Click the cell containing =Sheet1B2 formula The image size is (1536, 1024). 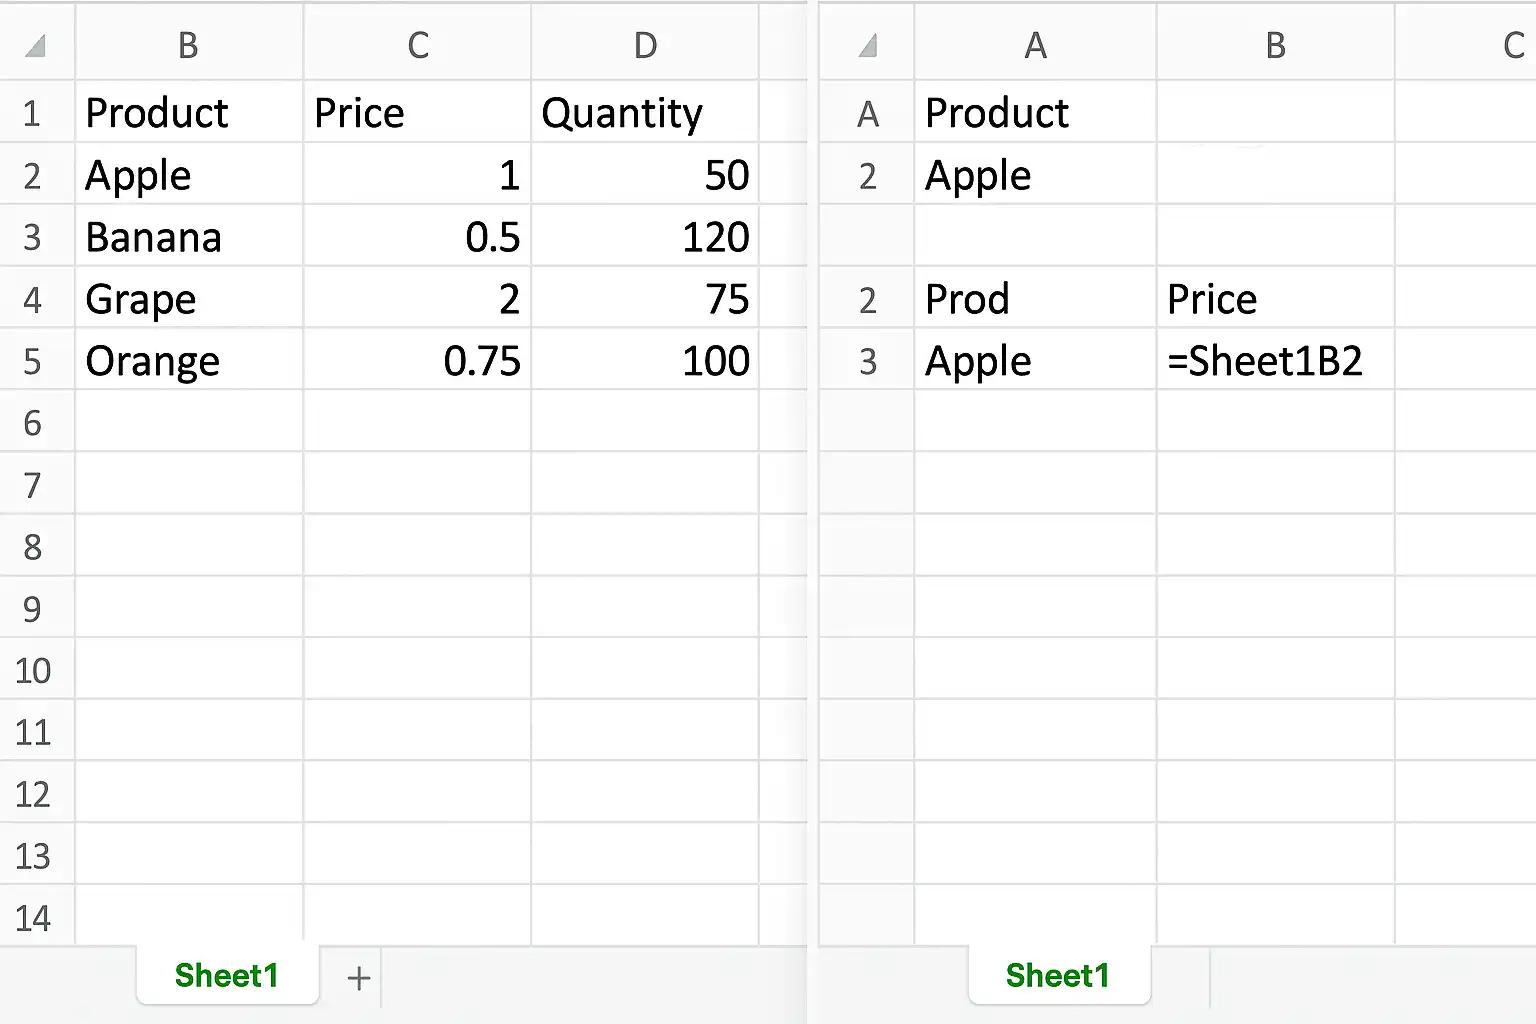(x=1276, y=361)
